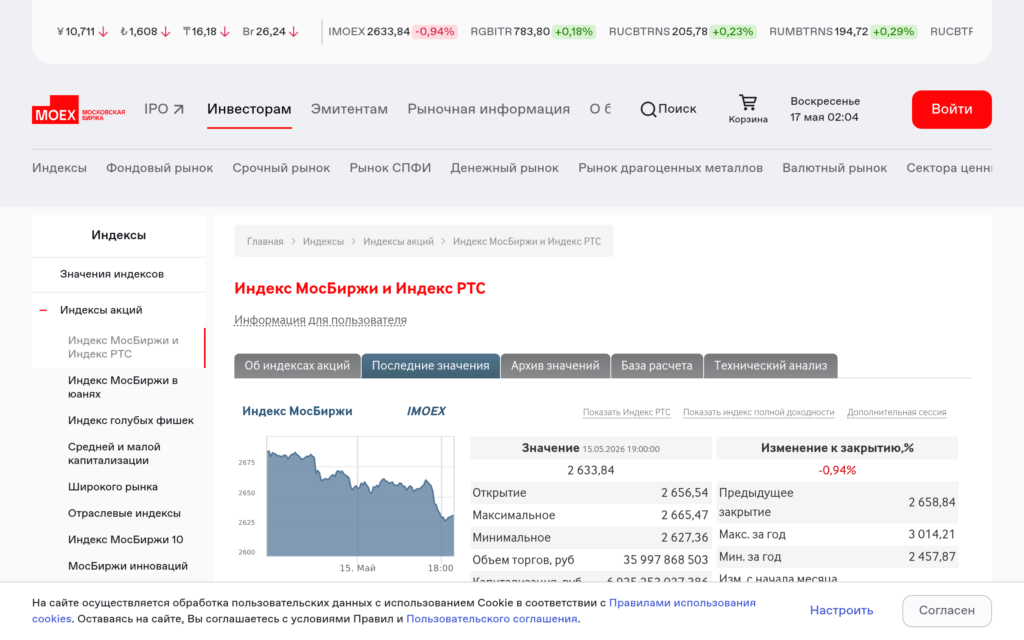Click the IMOEX ticker quote
The width and height of the screenshot is (1024, 640).
pos(392,31)
